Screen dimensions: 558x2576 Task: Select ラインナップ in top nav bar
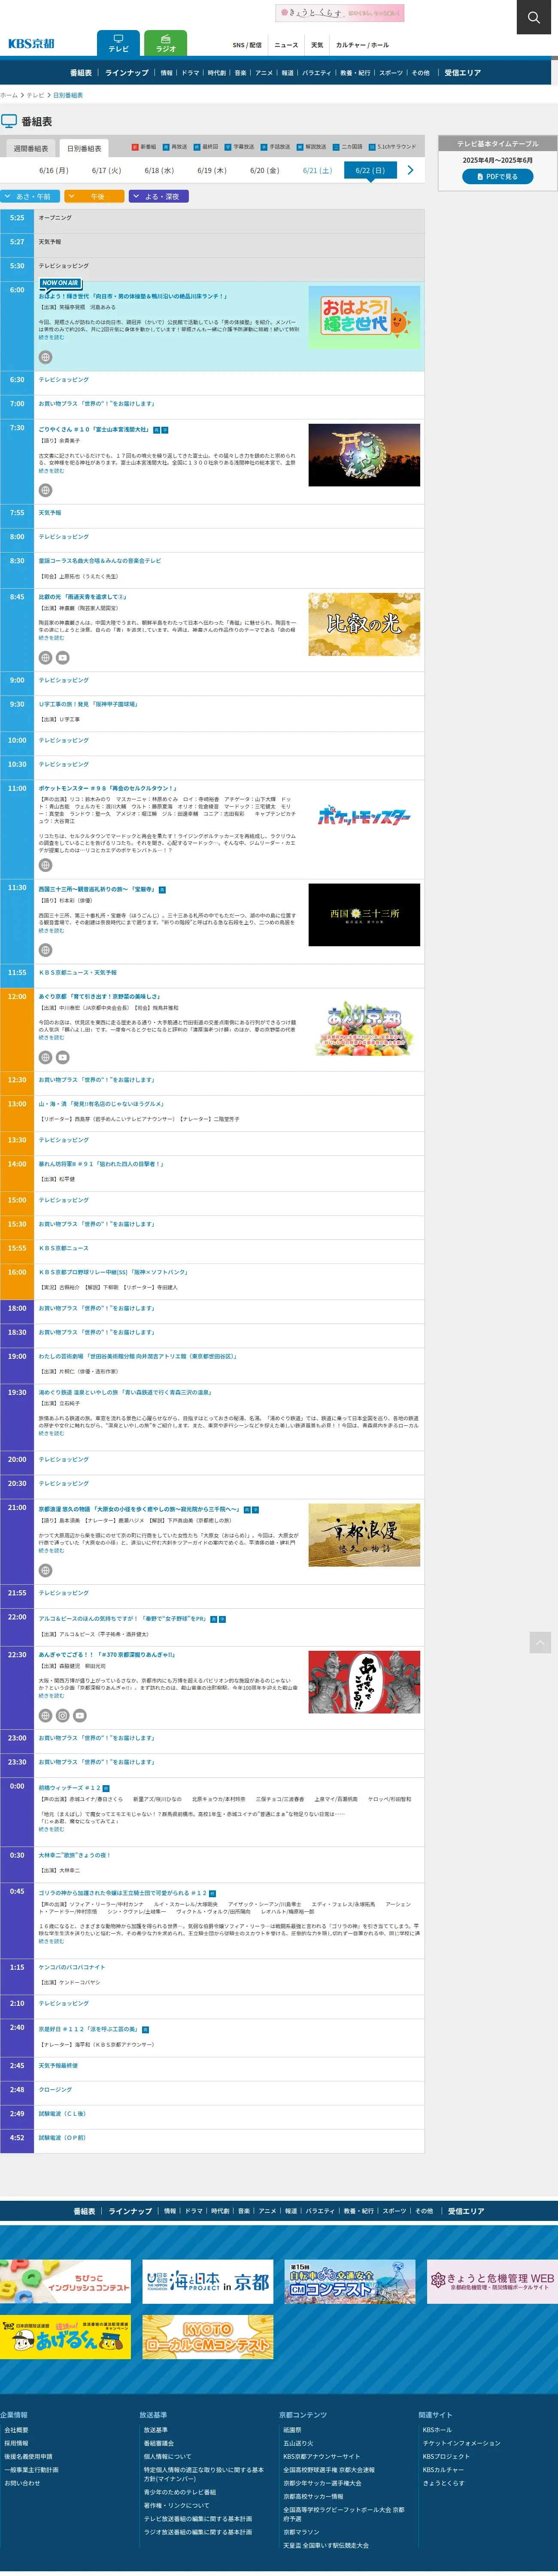(x=127, y=73)
